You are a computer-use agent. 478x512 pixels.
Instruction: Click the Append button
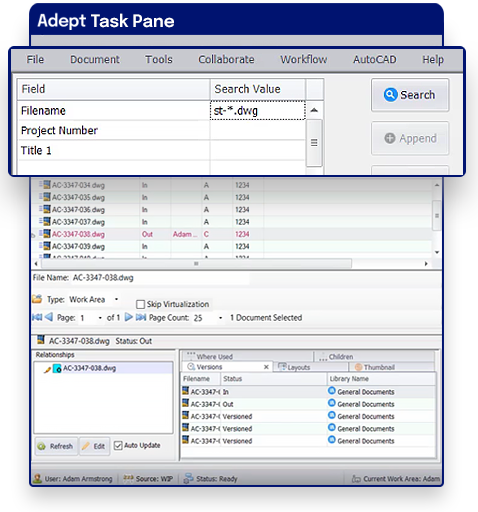(x=410, y=138)
